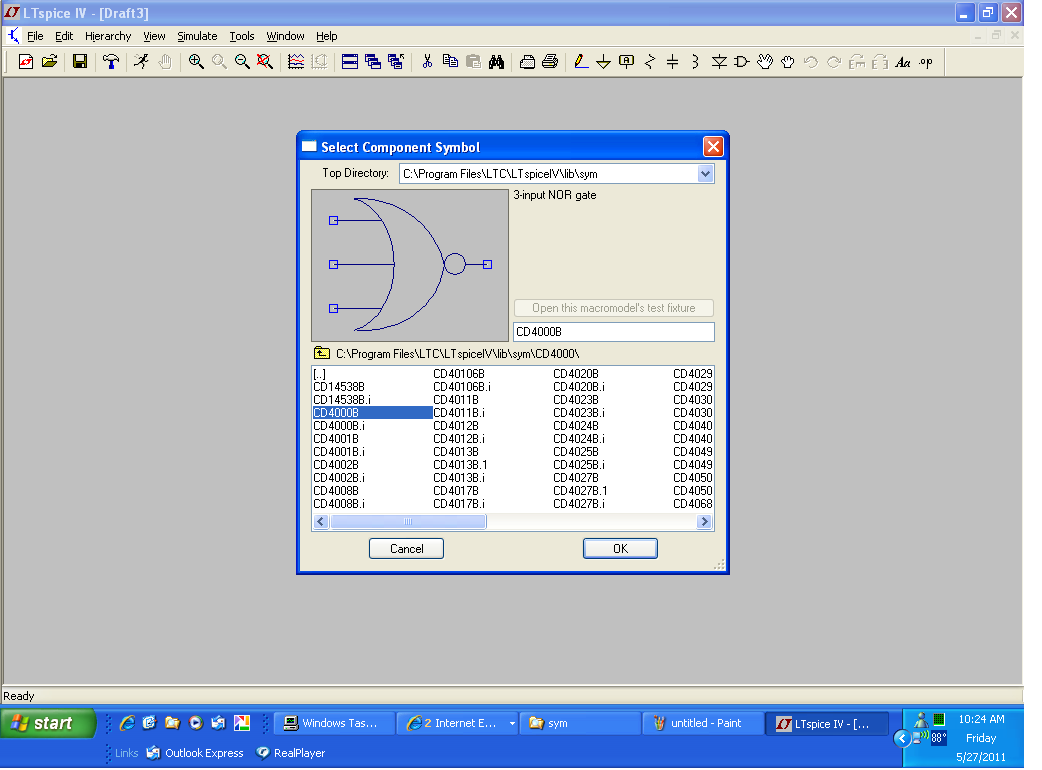Select CD4013B.1 in the symbol list
1042x770 pixels.
point(460,465)
